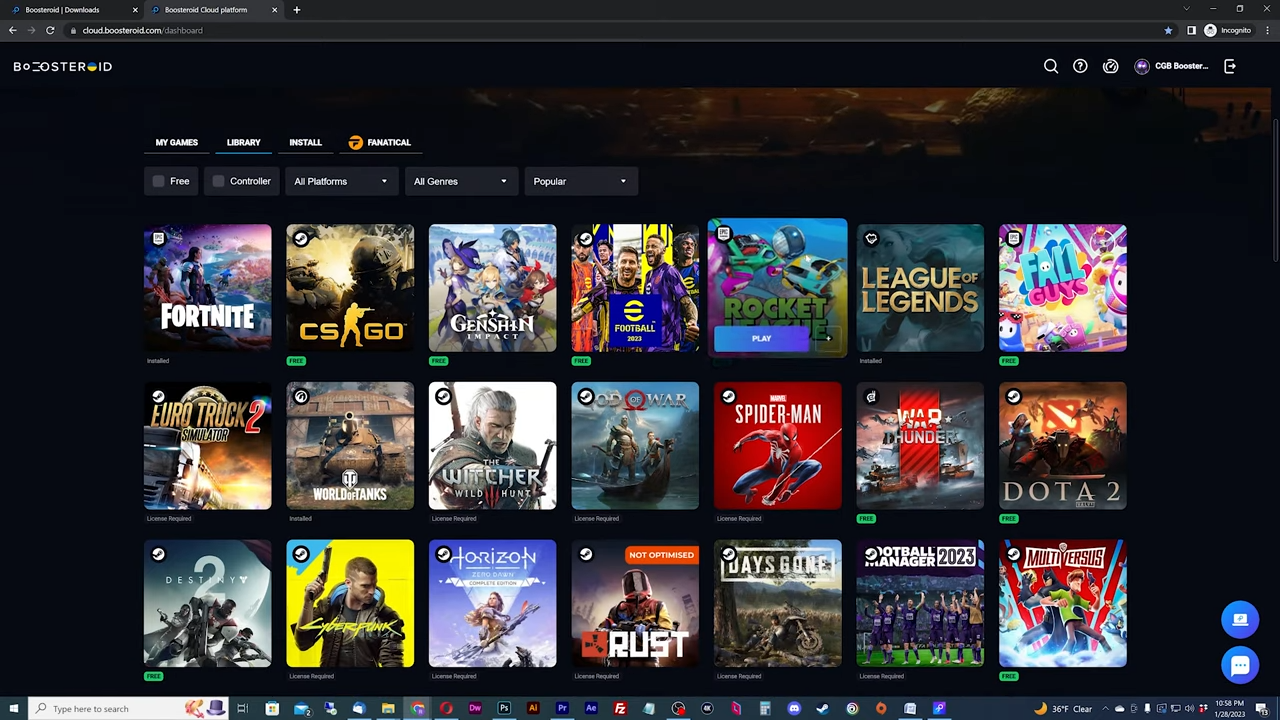Select the Spider-Man game card
1280x720 pixels.
click(x=778, y=446)
